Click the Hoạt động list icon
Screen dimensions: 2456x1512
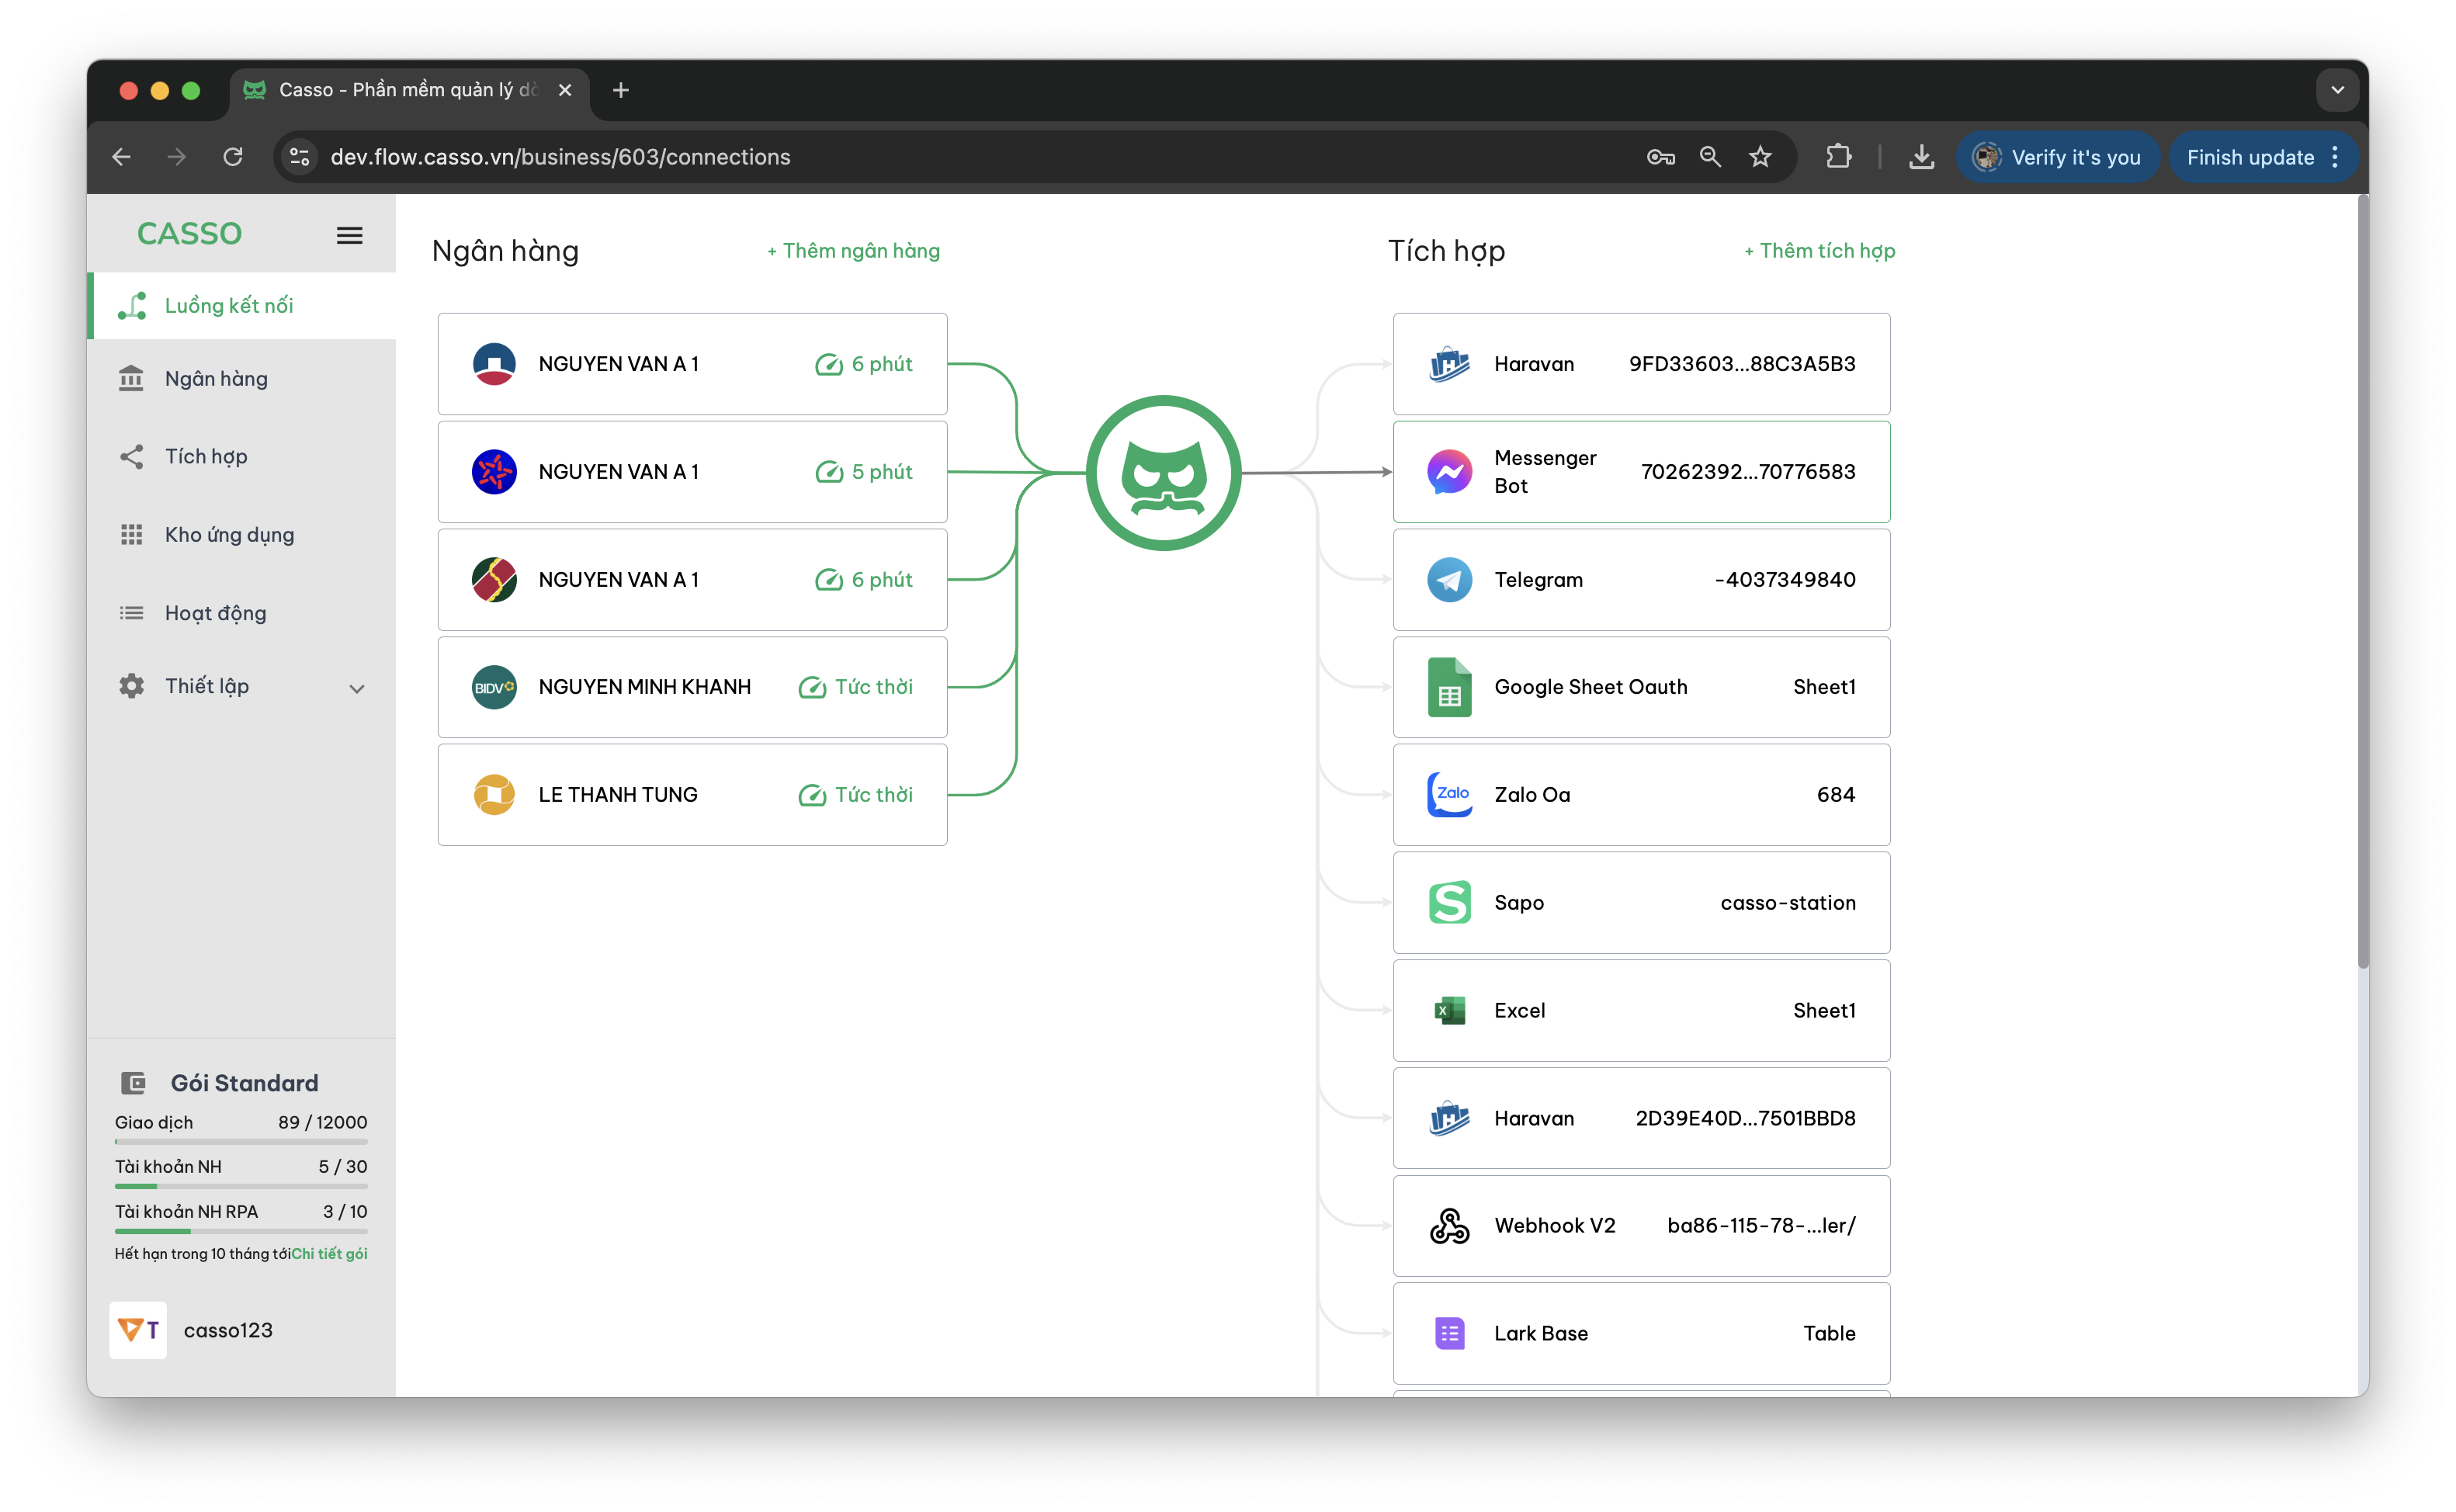click(x=131, y=613)
